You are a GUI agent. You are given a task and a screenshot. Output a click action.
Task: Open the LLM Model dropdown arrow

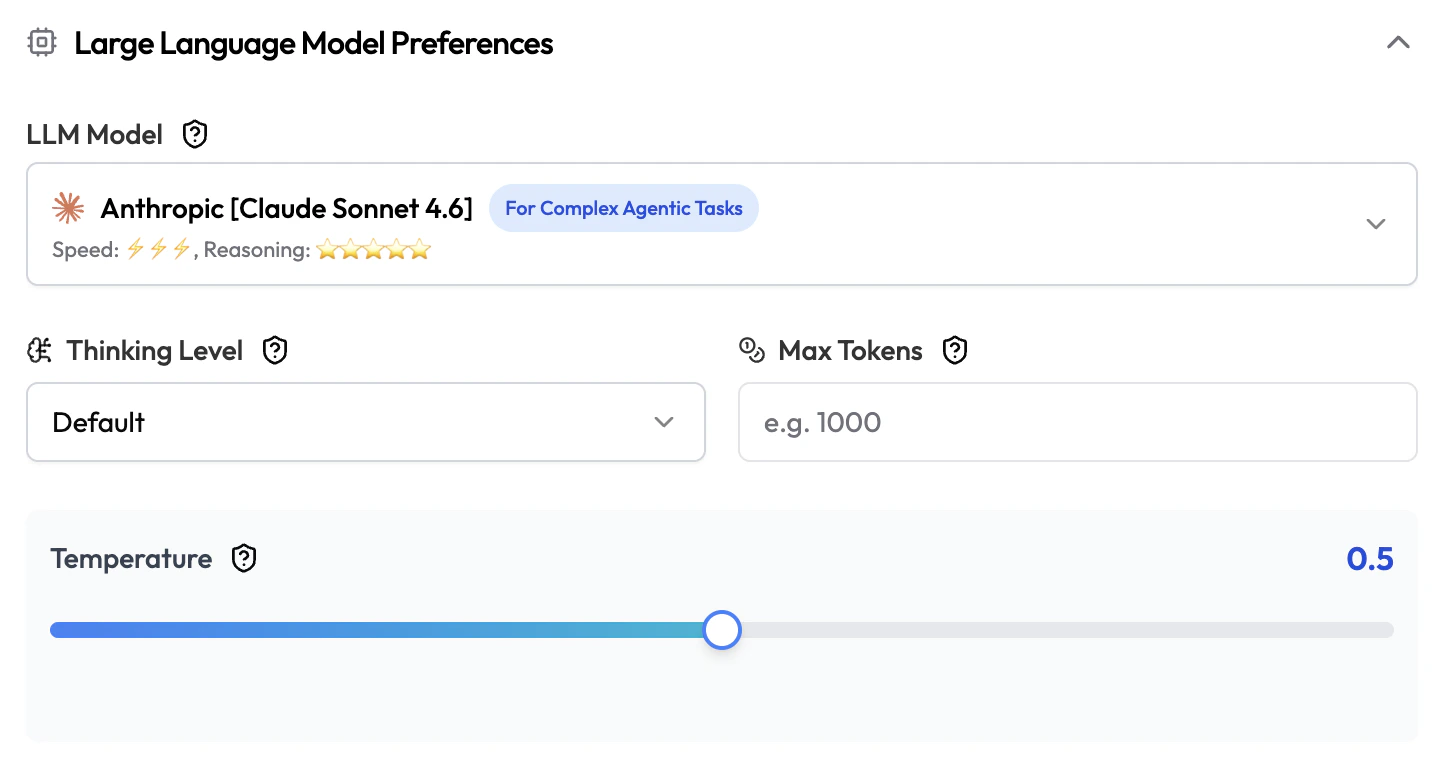pyautogui.click(x=1376, y=224)
